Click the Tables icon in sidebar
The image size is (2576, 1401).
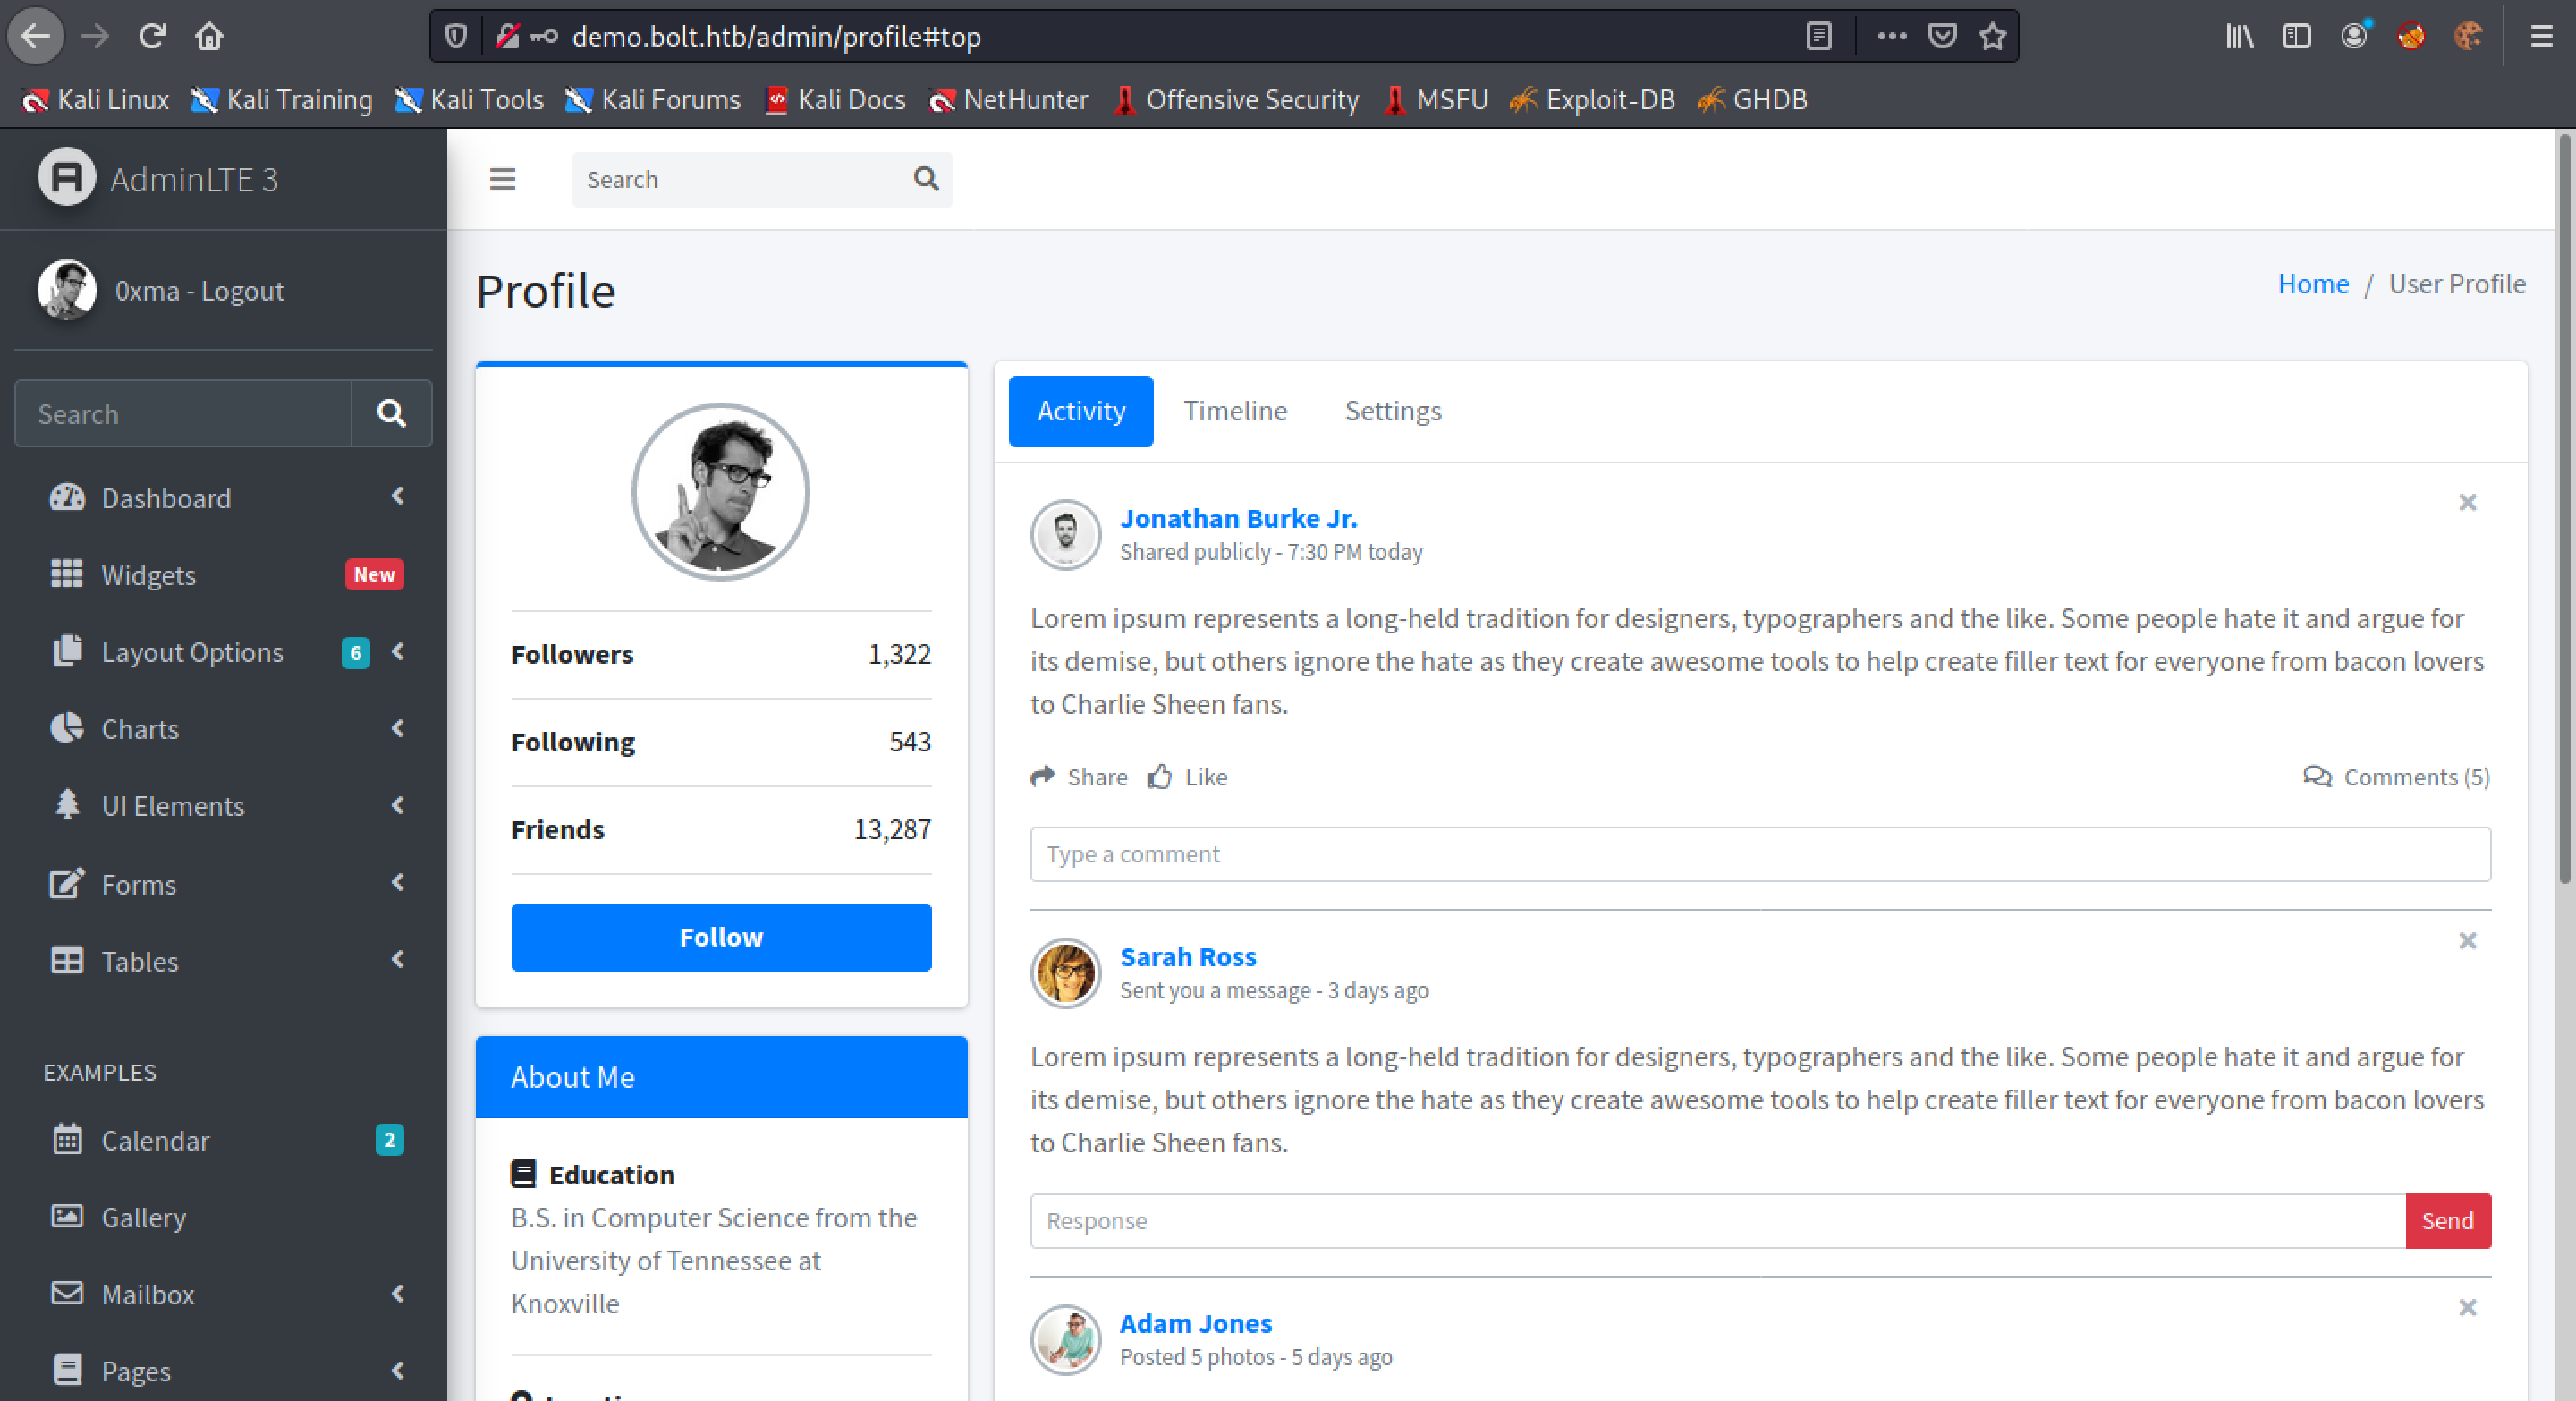point(67,960)
